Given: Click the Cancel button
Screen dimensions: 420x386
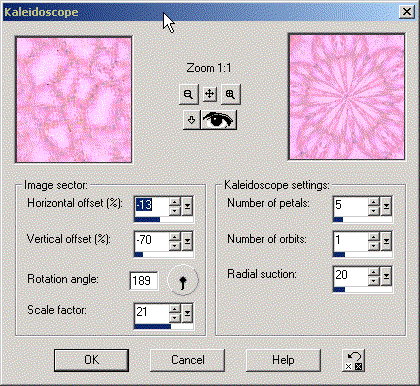Looking at the screenshot, I should click(x=188, y=360).
